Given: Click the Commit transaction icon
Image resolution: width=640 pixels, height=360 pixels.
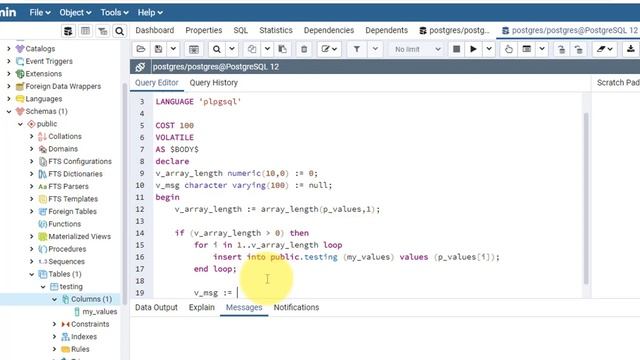Looking at the screenshot, I should (x=562, y=49).
